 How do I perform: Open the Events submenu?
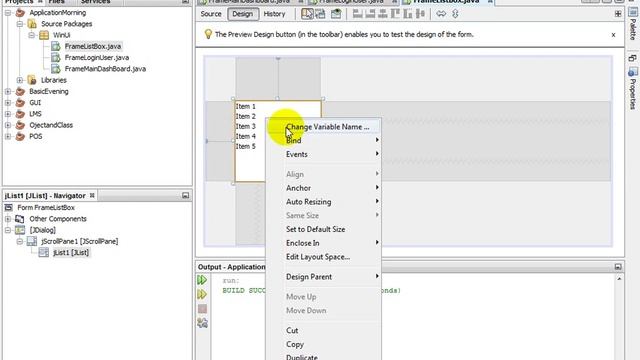[x=323, y=154]
